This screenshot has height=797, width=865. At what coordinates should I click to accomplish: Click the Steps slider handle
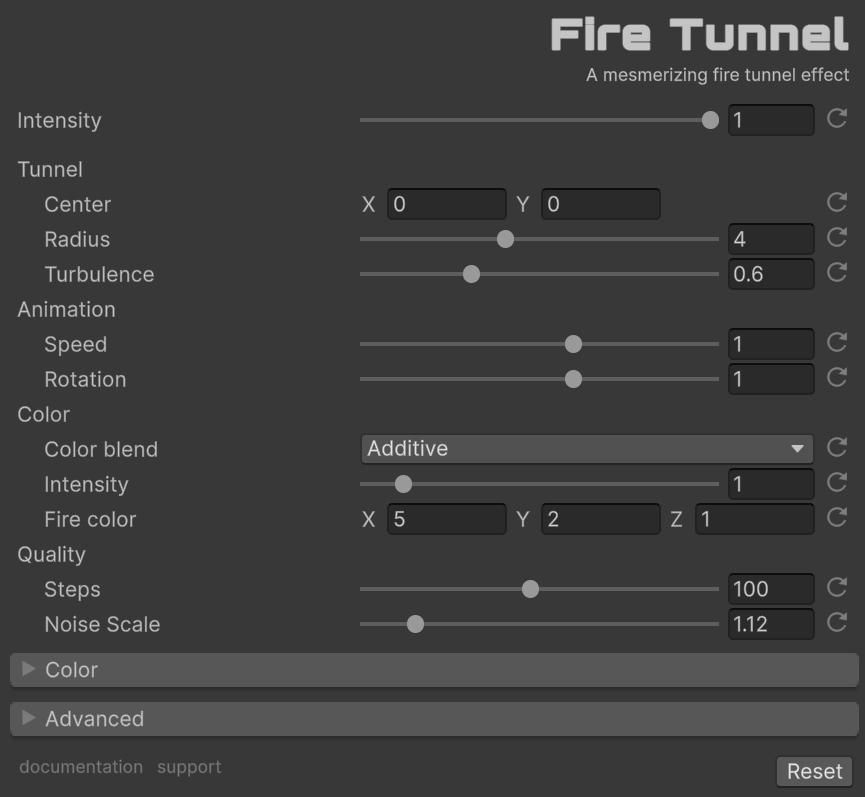pos(530,589)
